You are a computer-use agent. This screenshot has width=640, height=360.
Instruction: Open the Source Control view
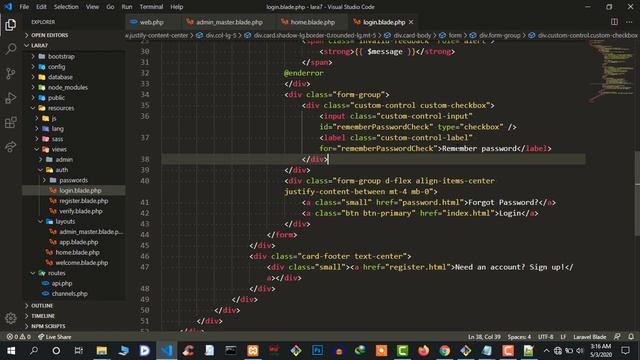(11, 73)
